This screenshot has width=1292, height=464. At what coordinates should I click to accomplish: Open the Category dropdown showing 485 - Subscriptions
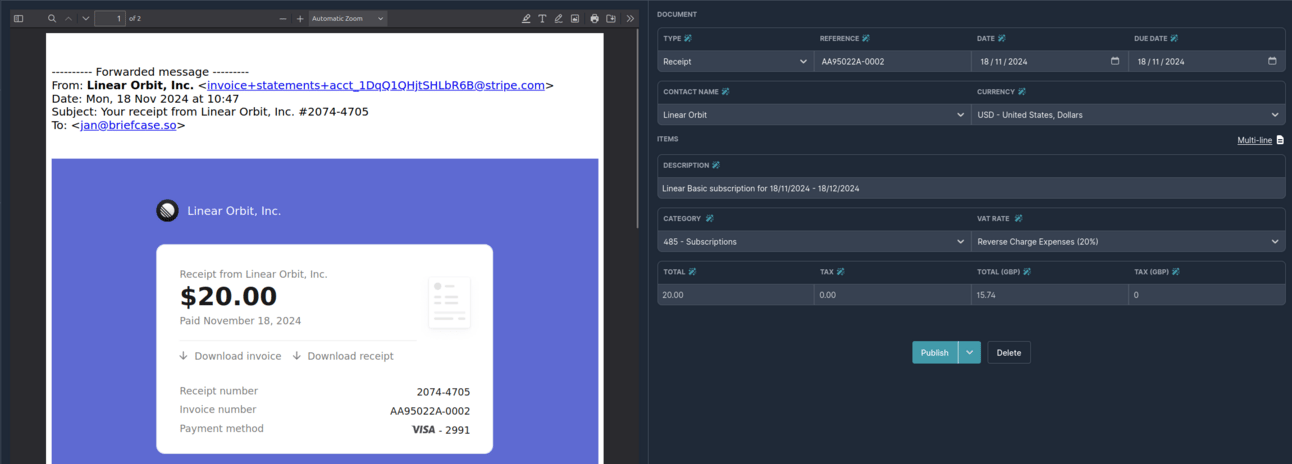click(x=814, y=241)
